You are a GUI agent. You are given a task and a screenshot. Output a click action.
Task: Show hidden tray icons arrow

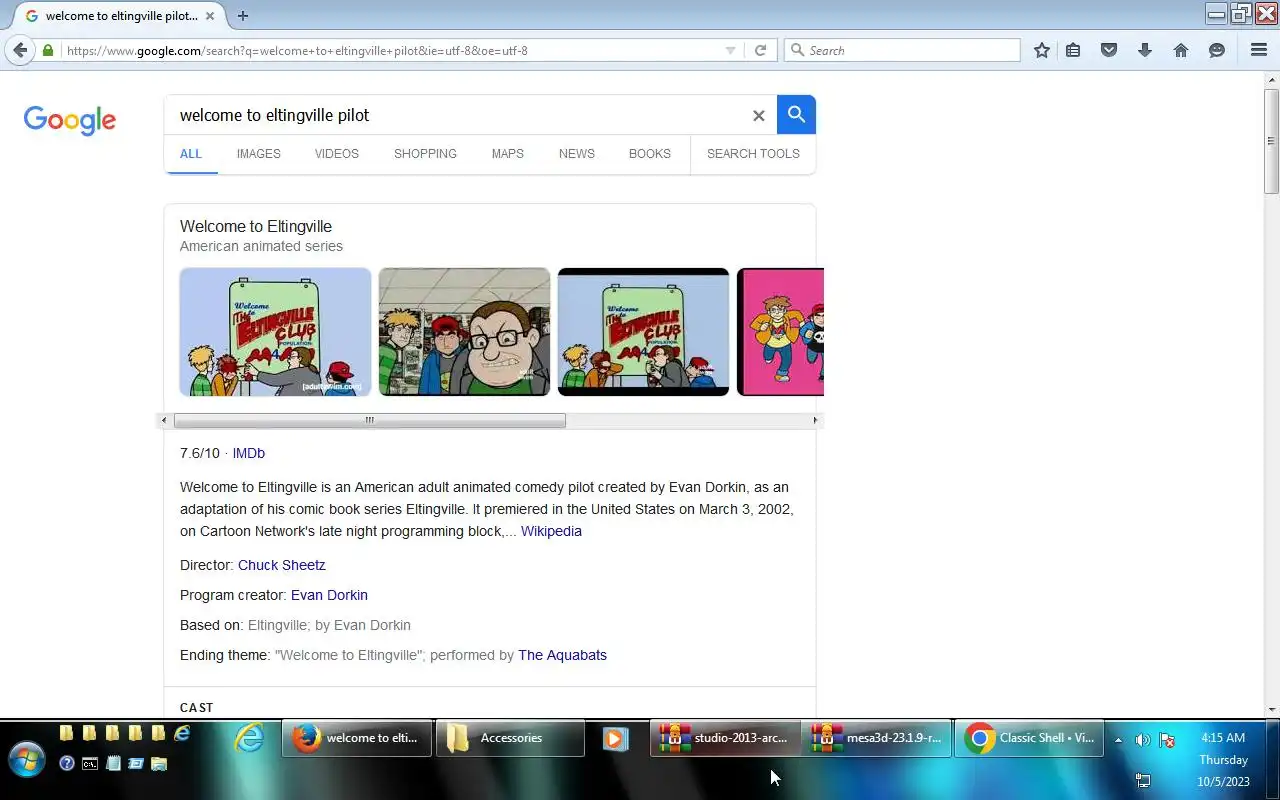(1118, 740)
